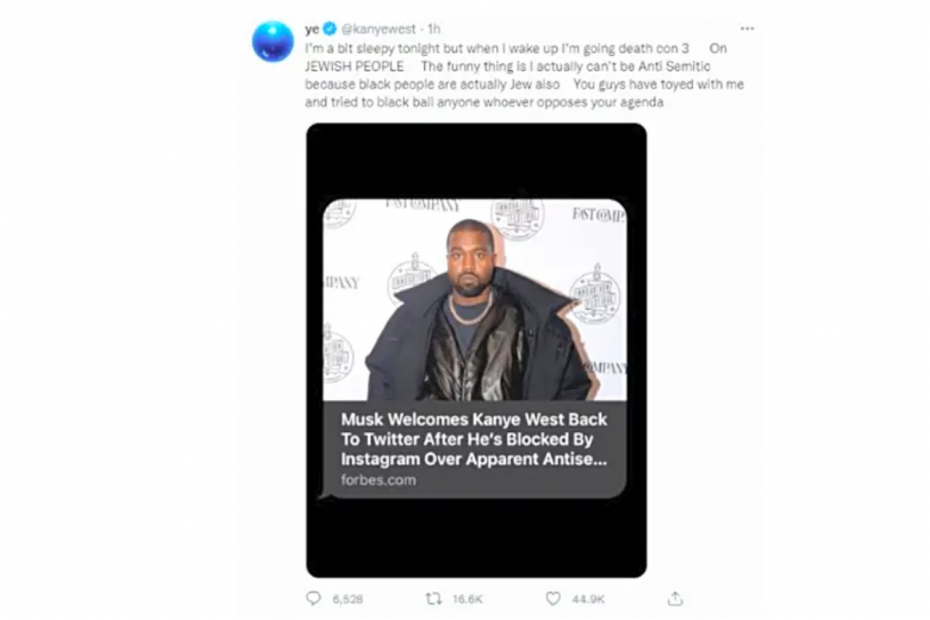This screenshot has height=620, width=930.
Task: View the 44.9K likes count
Action: point(588,599)
